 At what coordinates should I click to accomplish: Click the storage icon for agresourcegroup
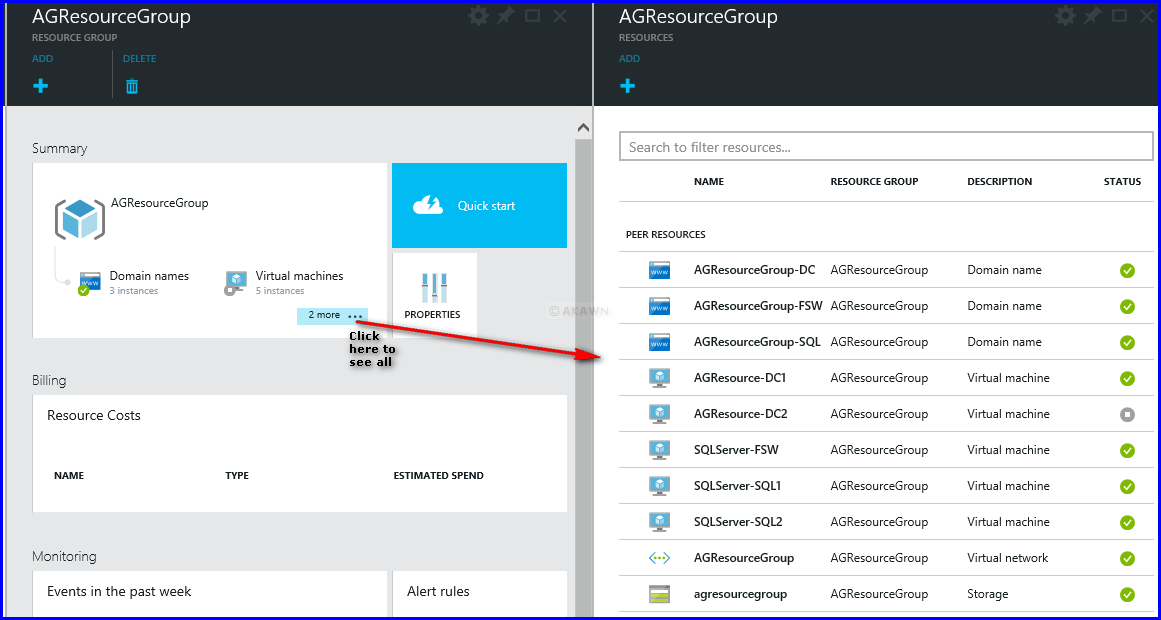pyautogui.click(x=659, y=594)
